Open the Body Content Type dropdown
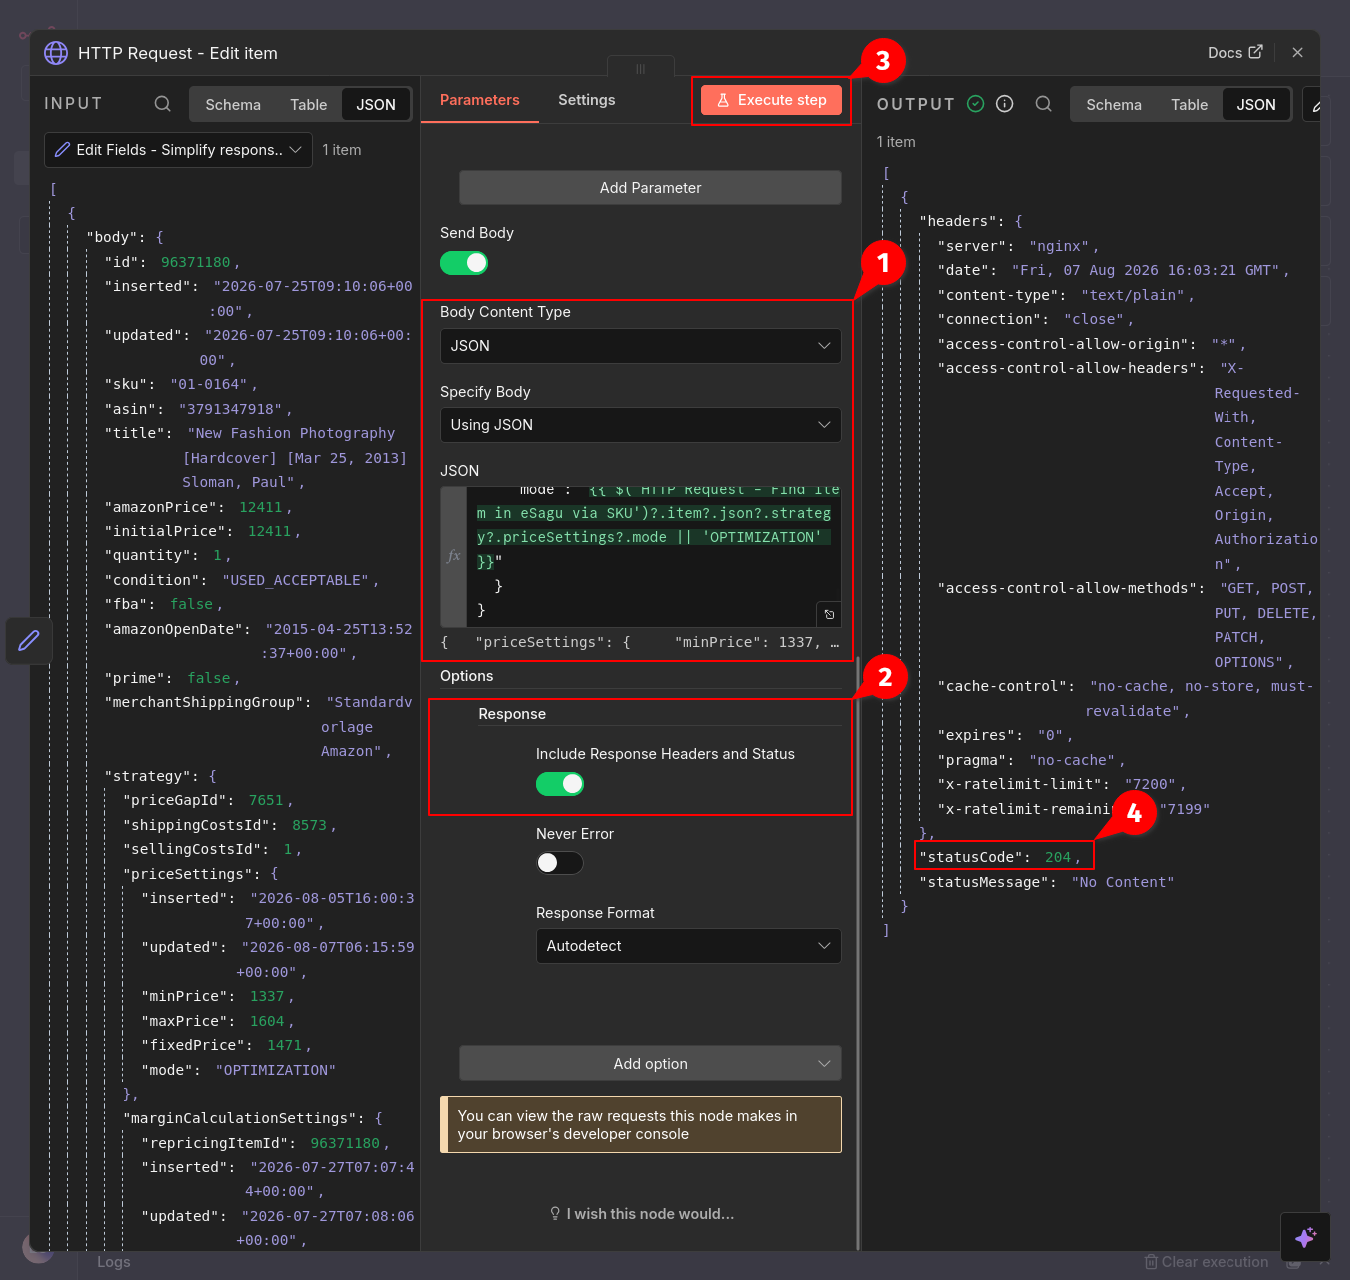This screenshot has height=1281, width=1351. pyautogui.click(x=640, y=346)
